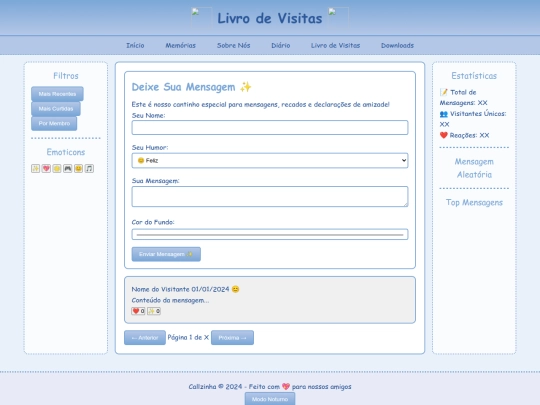The width and height of the screenshot is (540, 405).
Task: Click the 'Mensagem Aleatória' heading
Action: pyautogui.click(x=474, y=168)
